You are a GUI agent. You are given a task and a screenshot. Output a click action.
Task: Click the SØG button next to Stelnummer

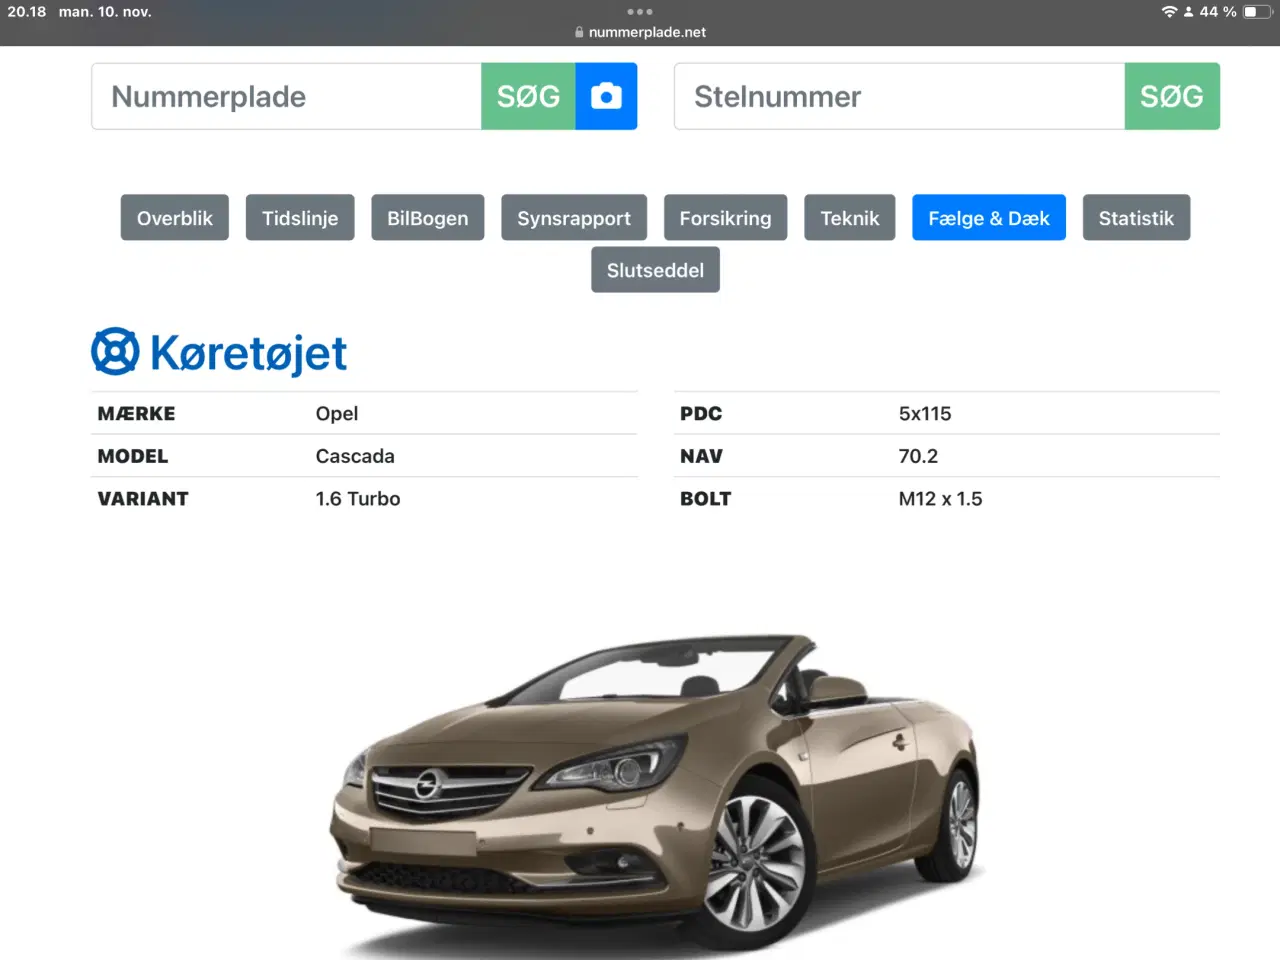[1172, 96]
